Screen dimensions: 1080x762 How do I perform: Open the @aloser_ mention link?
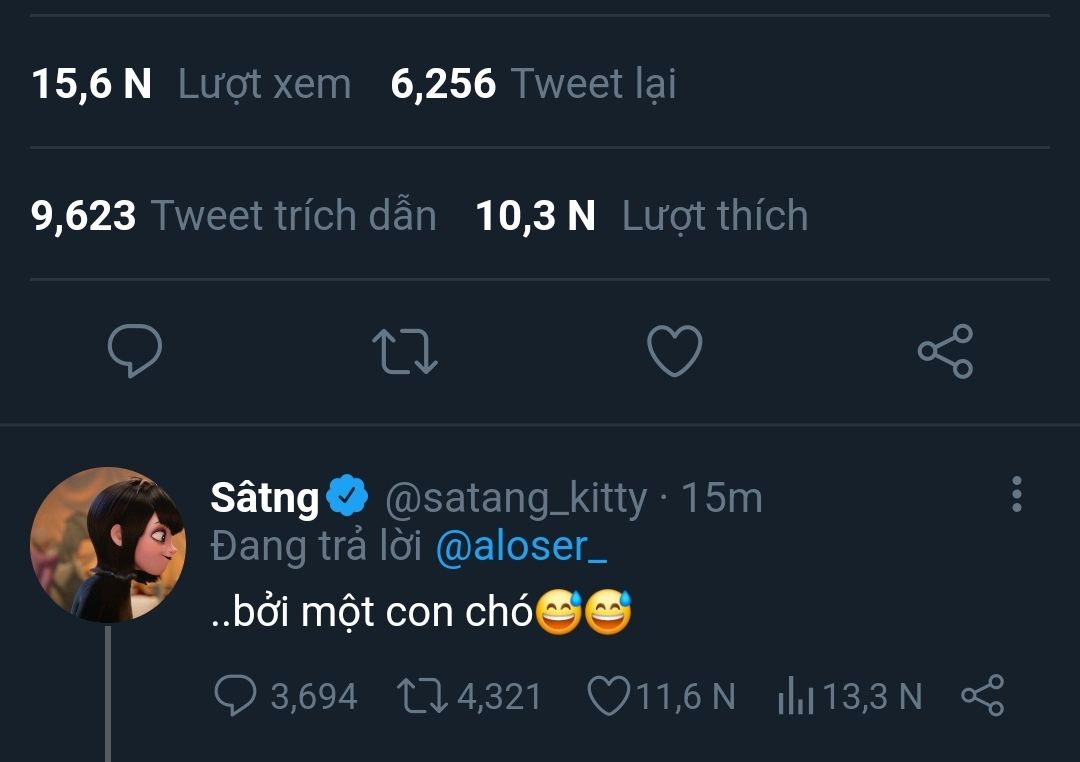[x=522, y=547]
